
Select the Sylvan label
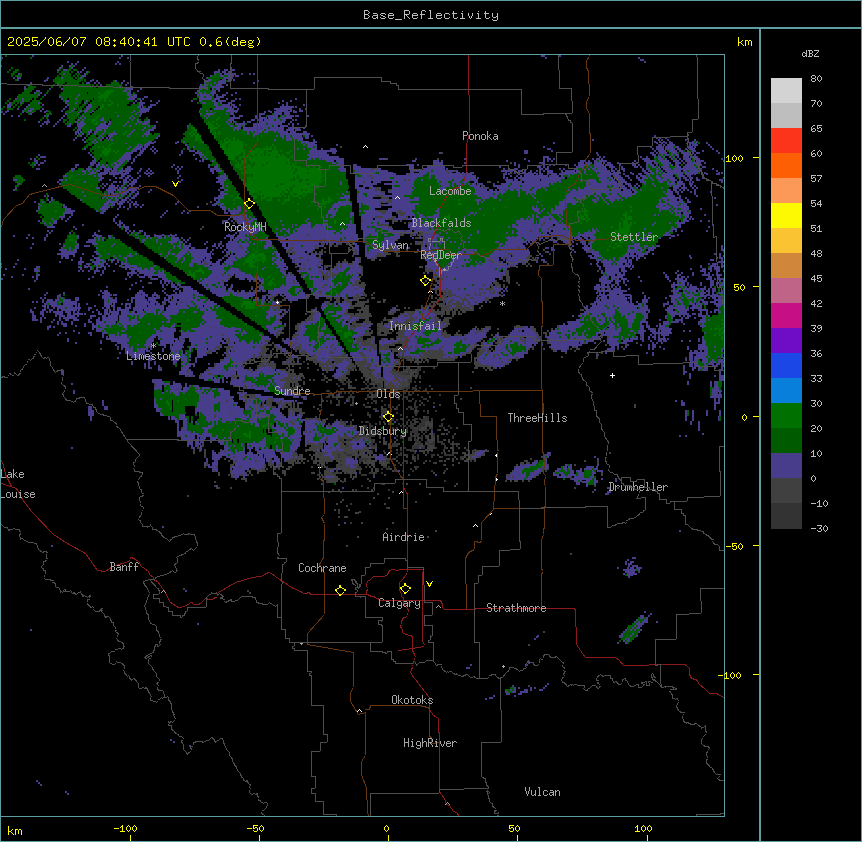[x=390, y=245]
